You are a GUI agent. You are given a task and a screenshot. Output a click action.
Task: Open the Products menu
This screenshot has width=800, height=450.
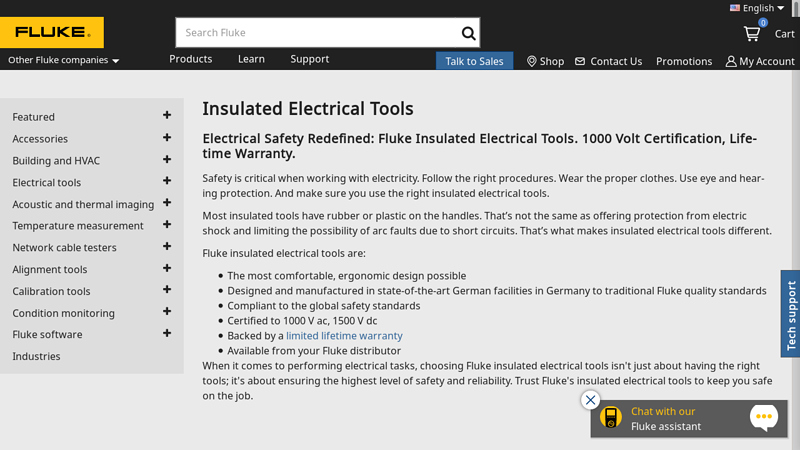click(190, 59)
